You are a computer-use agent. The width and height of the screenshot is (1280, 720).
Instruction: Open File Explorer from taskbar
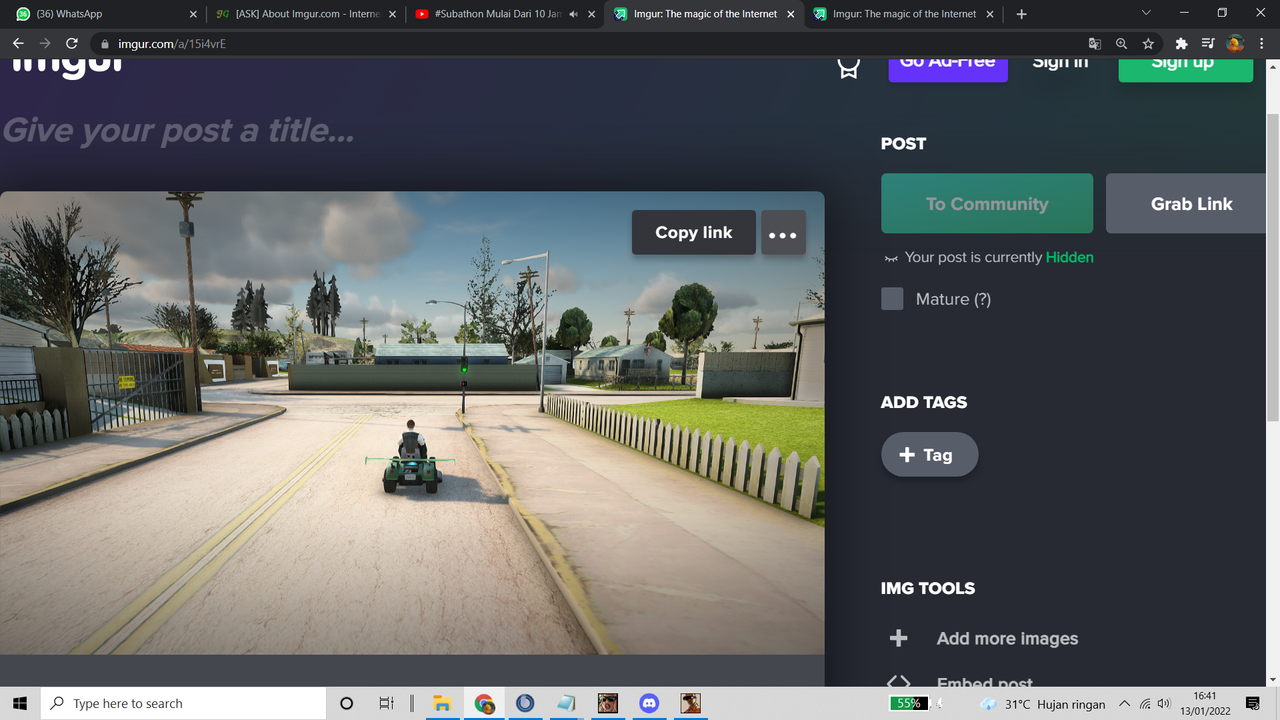(443, 703)
